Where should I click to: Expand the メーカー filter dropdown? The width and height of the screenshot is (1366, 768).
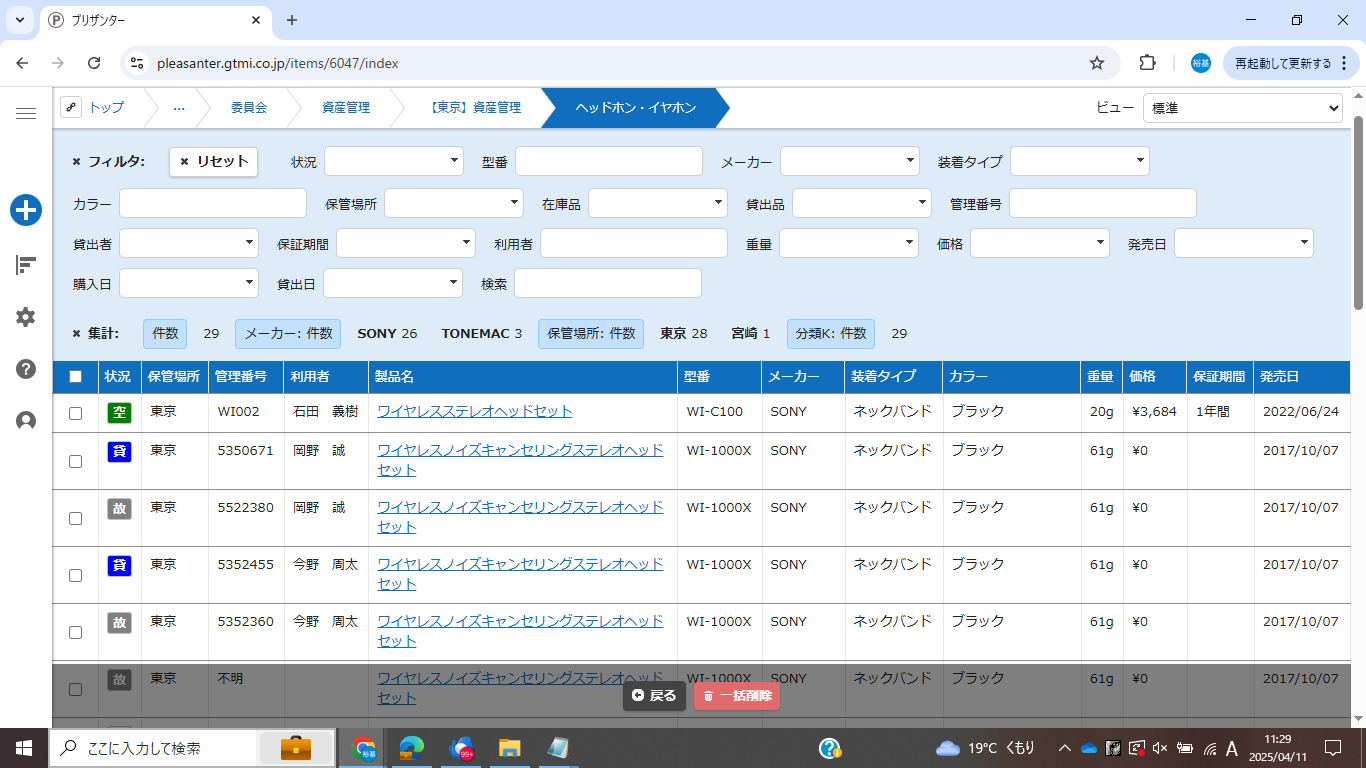pyautogui.click(x=849, y=161)
